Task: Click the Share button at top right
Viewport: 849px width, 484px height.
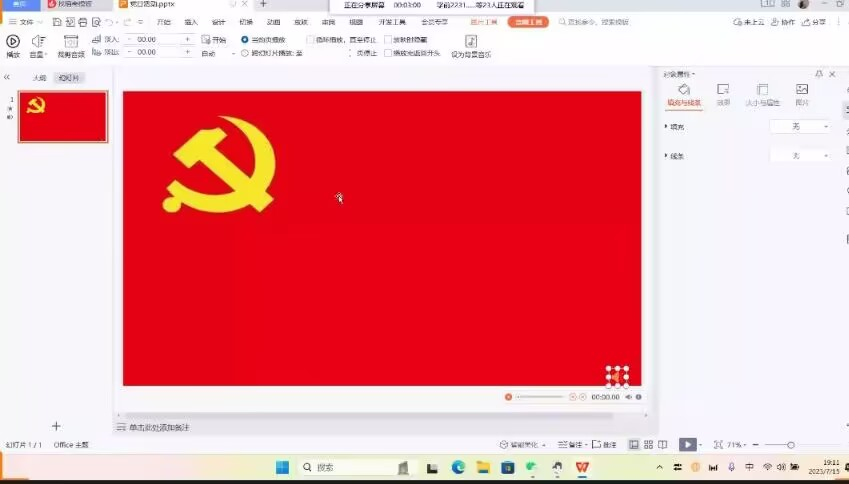Action: pyautogui.click(x=814, y=21)
